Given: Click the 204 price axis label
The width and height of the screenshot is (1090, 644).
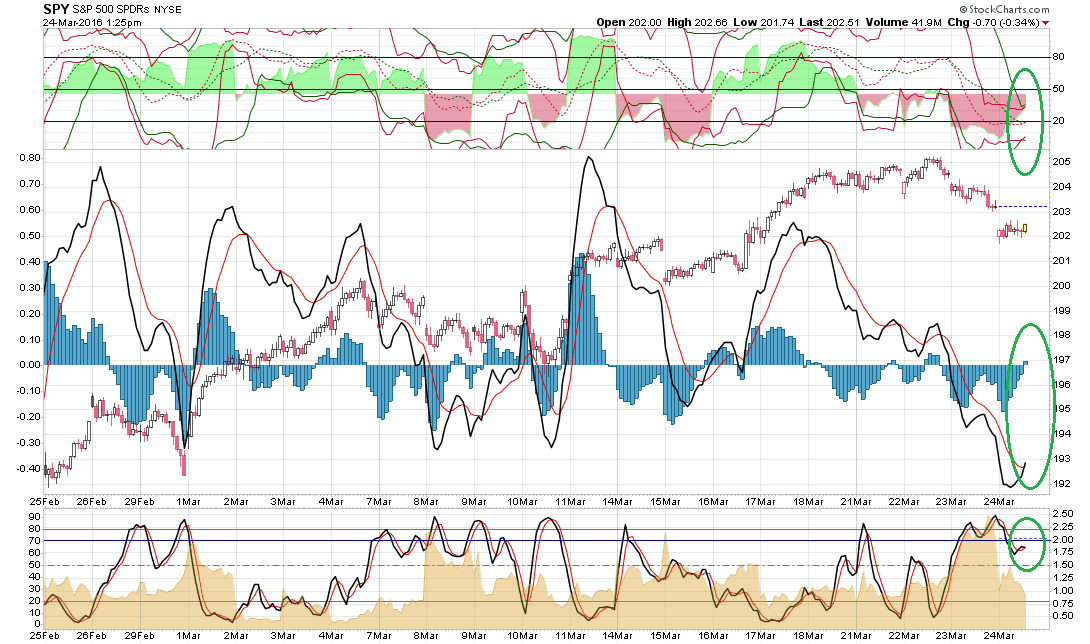Looking at the screenshot, I should click(1061, 186).
